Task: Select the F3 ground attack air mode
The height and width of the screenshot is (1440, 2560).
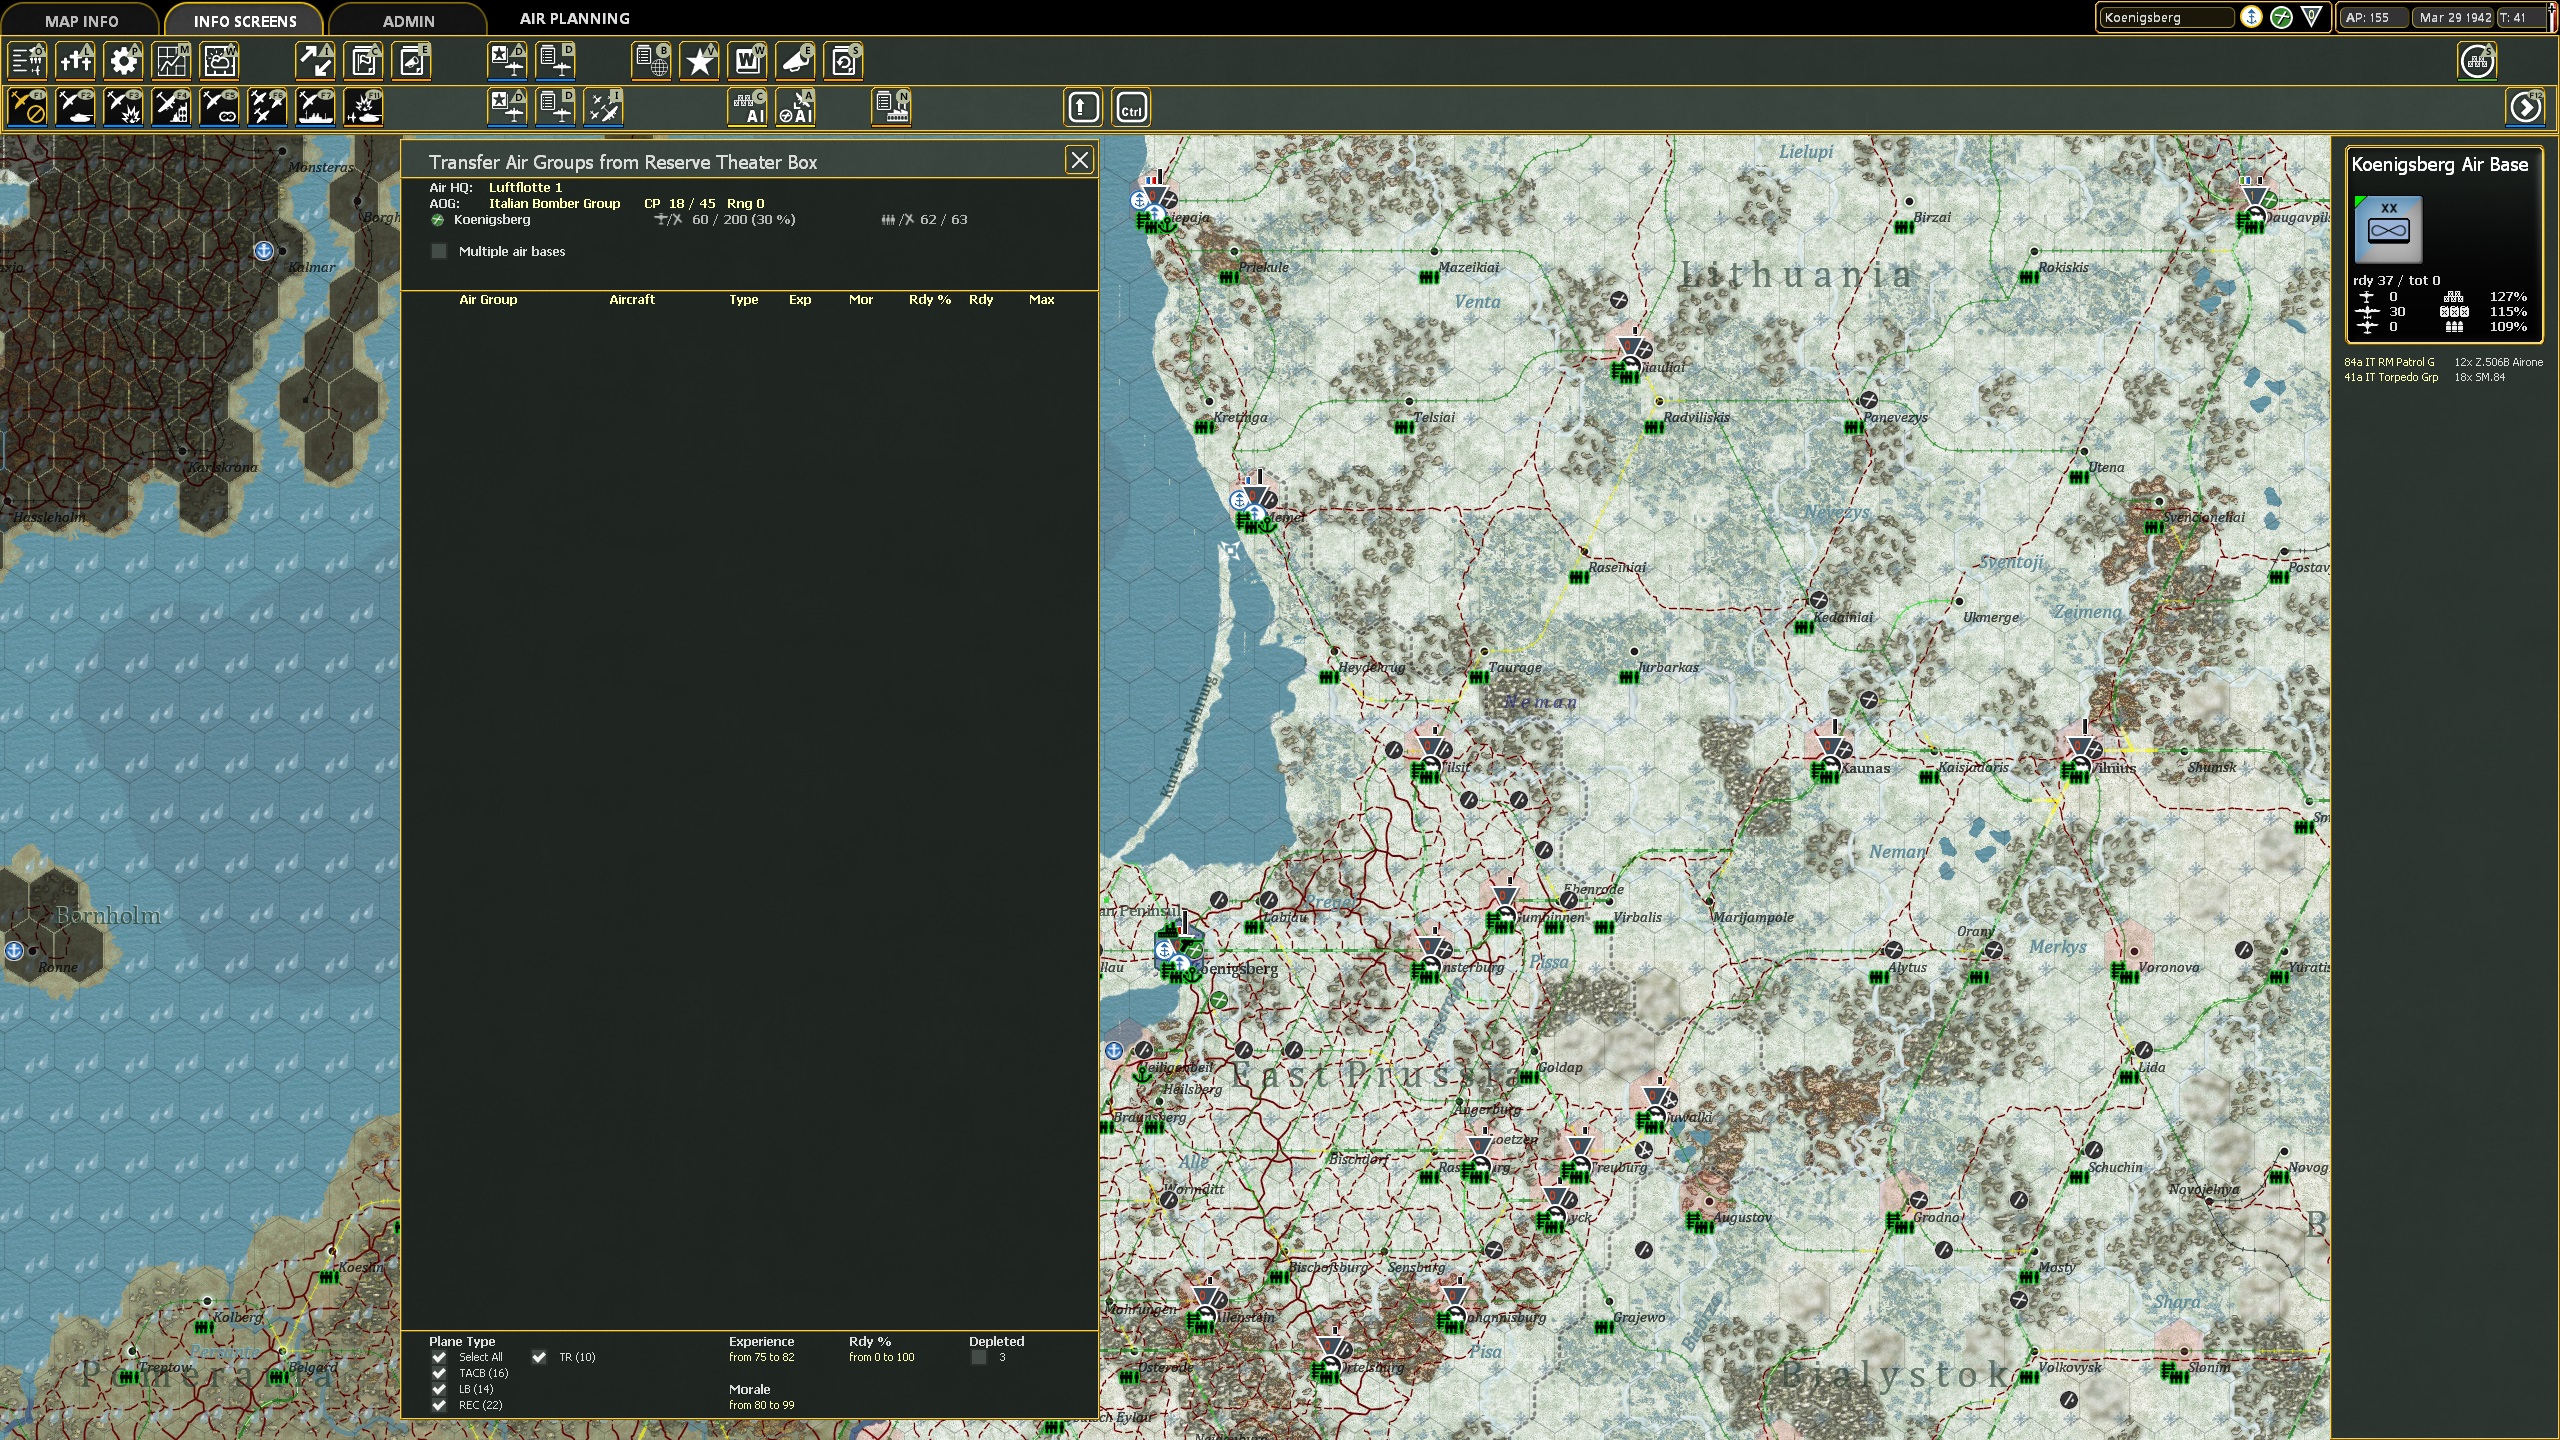Action: pos(124,108)
